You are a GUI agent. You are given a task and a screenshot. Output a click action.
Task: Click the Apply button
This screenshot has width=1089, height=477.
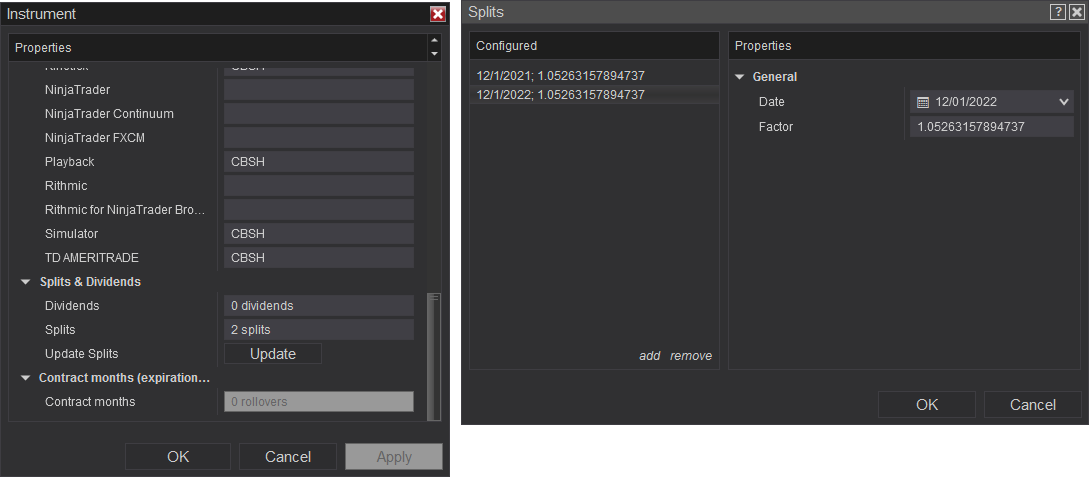click(x=394, y=456)
